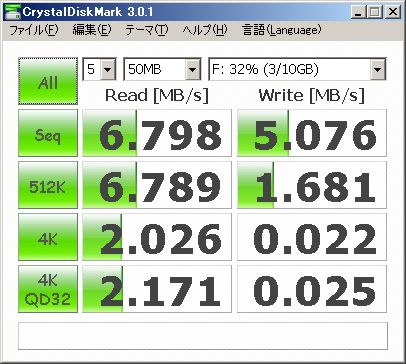Expand the test count dropdown showing 5
The width and height of the screenshot is (406, 364).
click(x=107, y=69)
